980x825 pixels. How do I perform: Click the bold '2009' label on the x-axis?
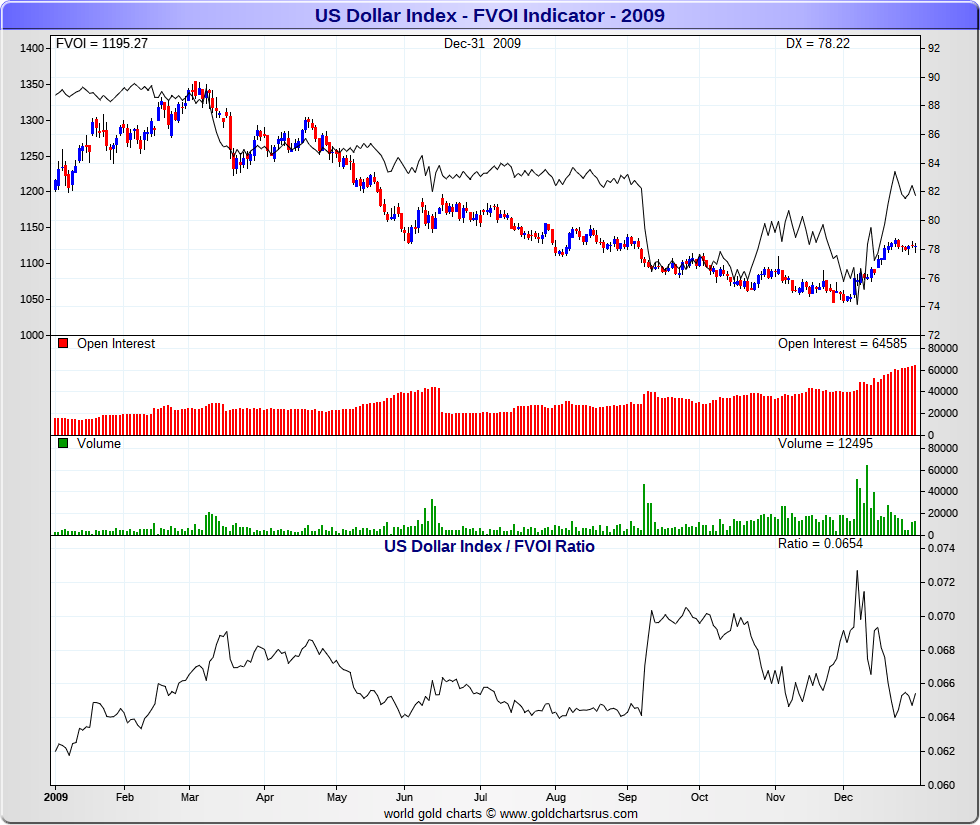coord(55,797)
